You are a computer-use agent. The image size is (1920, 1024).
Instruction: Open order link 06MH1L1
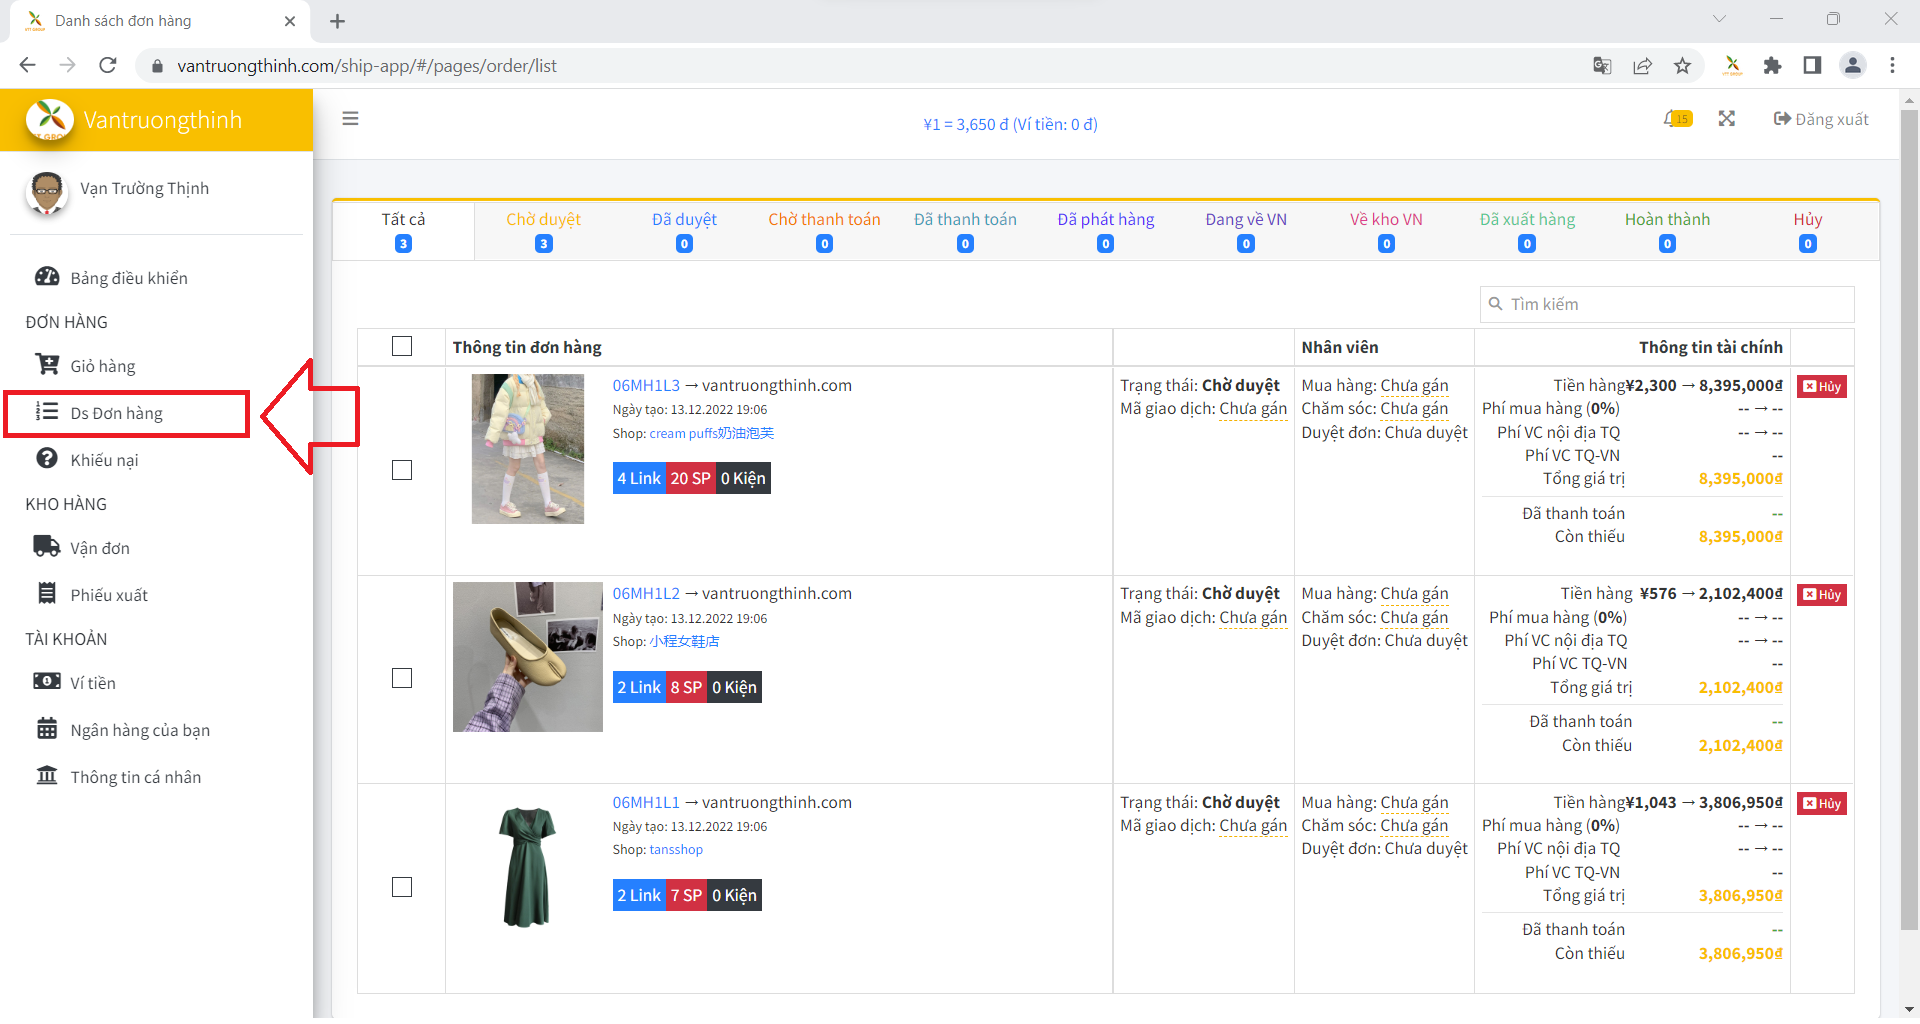pyautogui.click(x=646, y=802)
